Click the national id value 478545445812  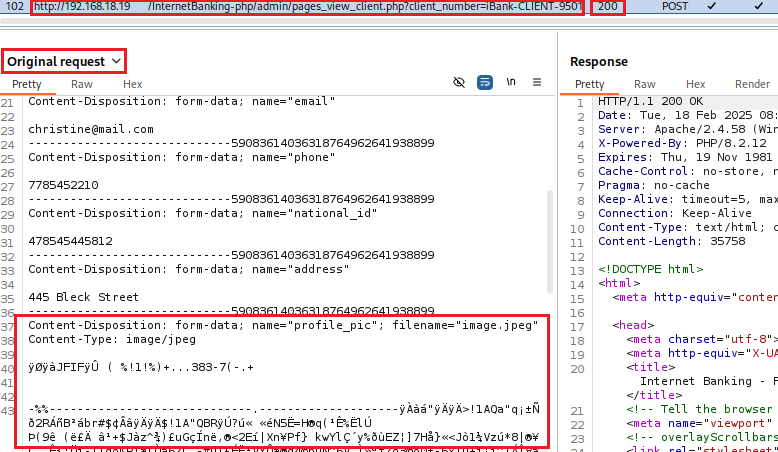[x=70, y=241]
